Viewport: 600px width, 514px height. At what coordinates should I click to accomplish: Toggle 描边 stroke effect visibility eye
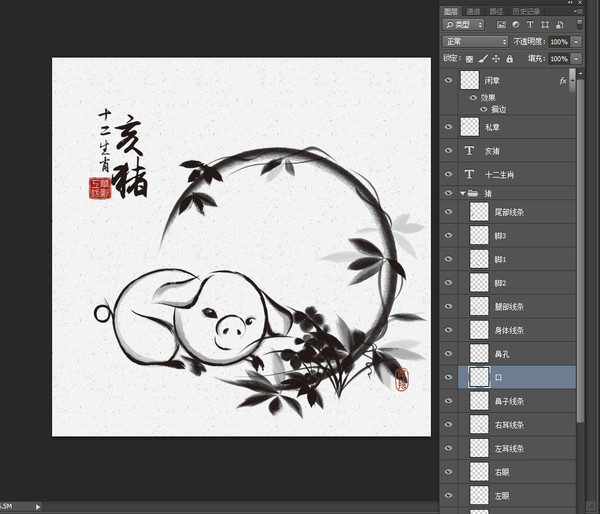pyautogui.click(x=484, y=109)
